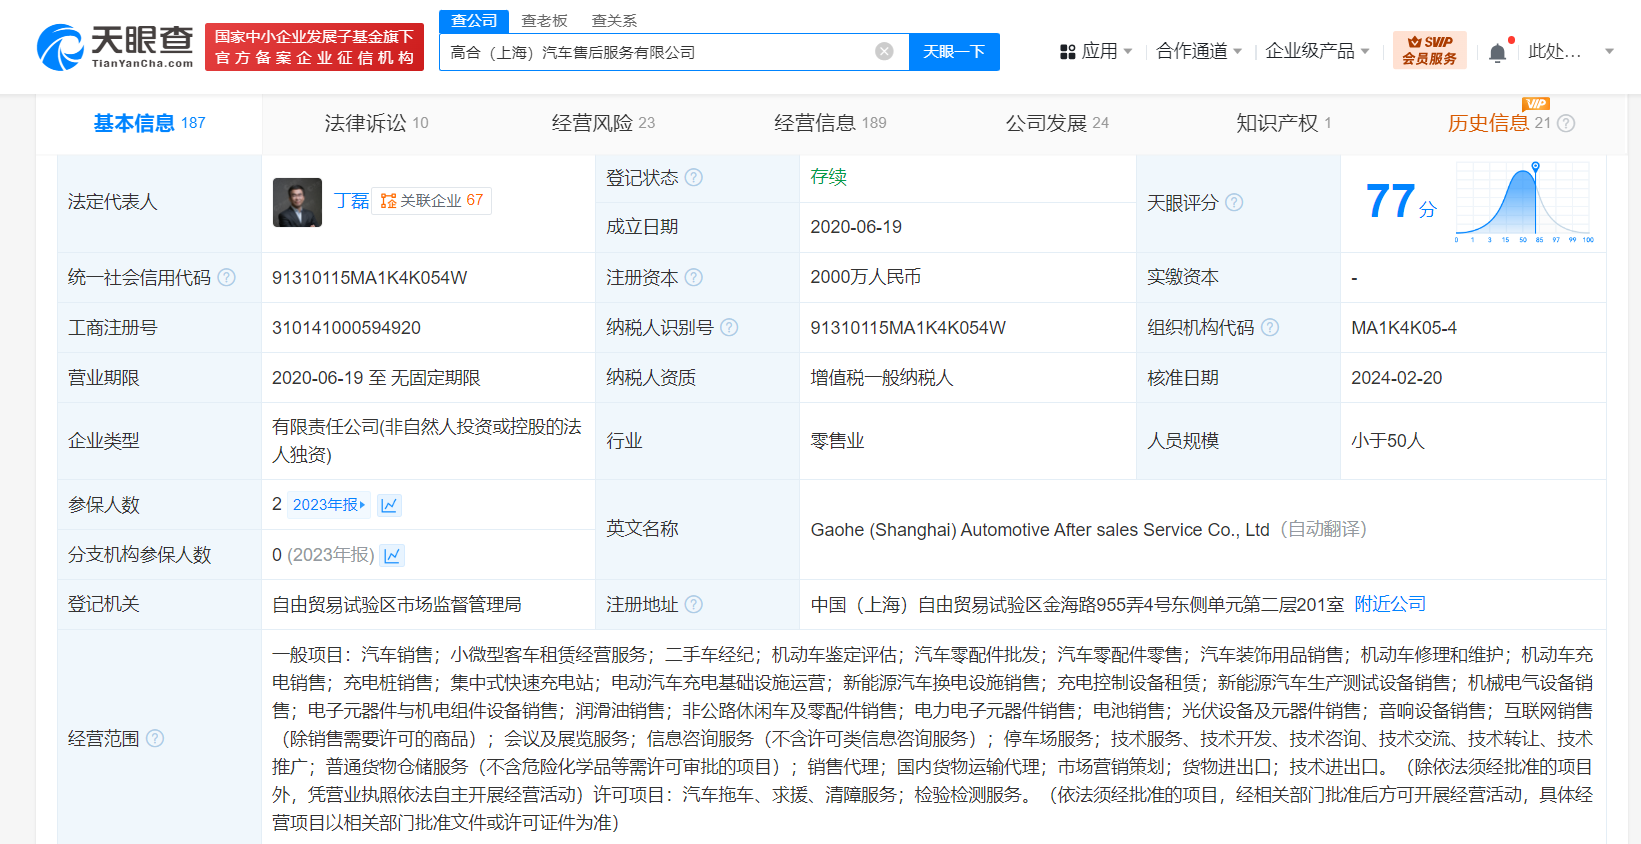Viewport: 1641px width, 844px height.
Task: Click the legal representative's photo thumbnail
Action: pyautogui.click(x=297, y=202)
